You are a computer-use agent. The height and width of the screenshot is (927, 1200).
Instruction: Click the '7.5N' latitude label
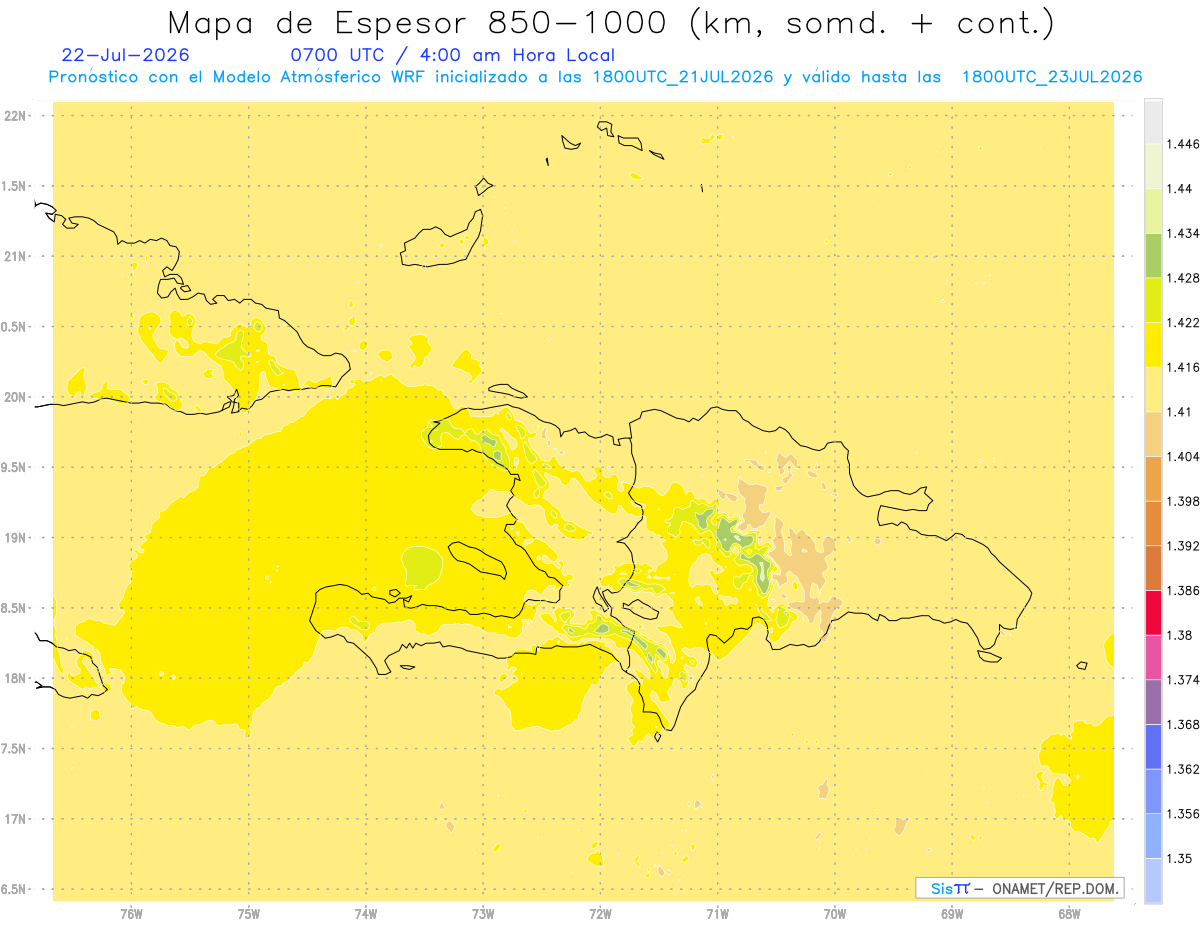coord(15,749)
